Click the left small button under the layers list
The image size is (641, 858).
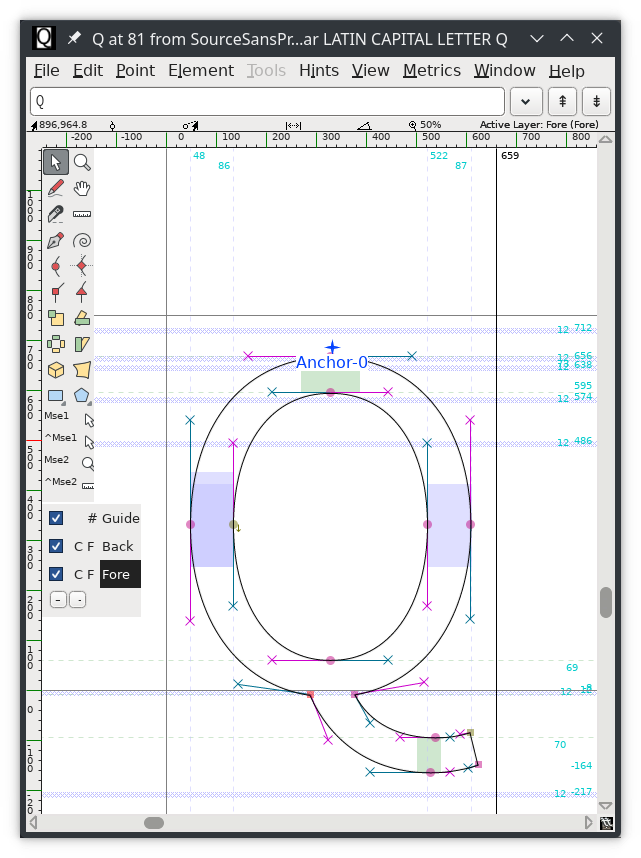point(59,600)
